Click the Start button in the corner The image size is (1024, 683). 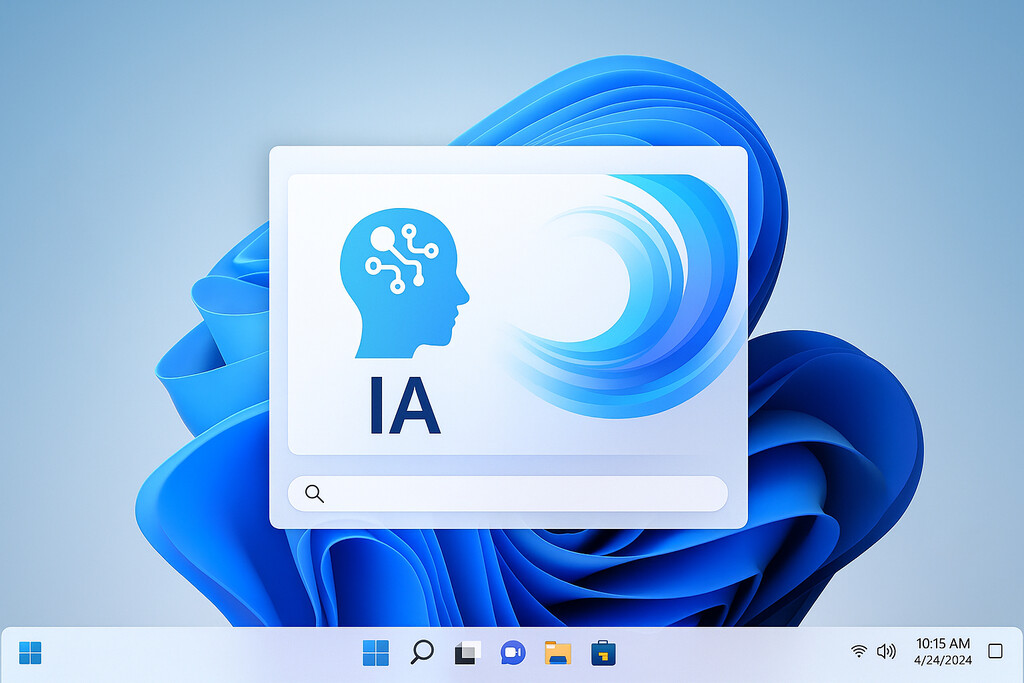coord(30,652)
